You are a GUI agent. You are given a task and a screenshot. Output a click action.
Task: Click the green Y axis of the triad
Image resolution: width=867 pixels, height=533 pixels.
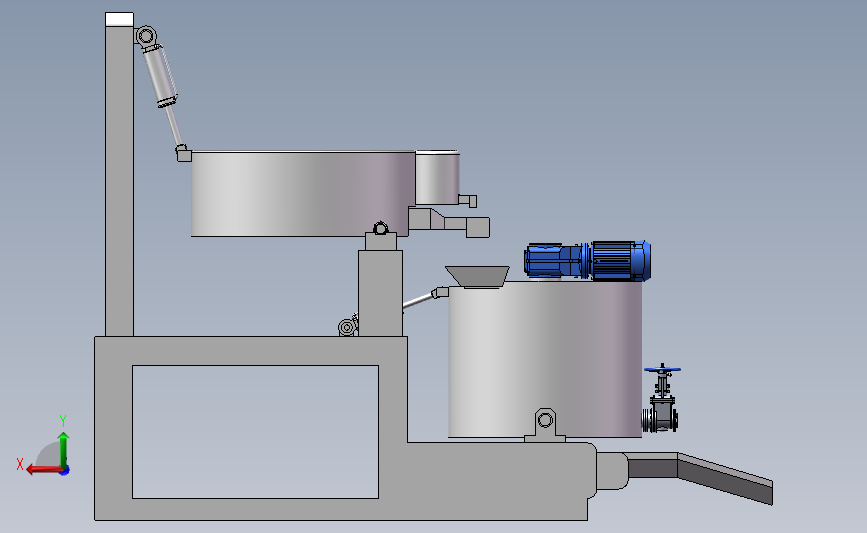tap(64, 450)
